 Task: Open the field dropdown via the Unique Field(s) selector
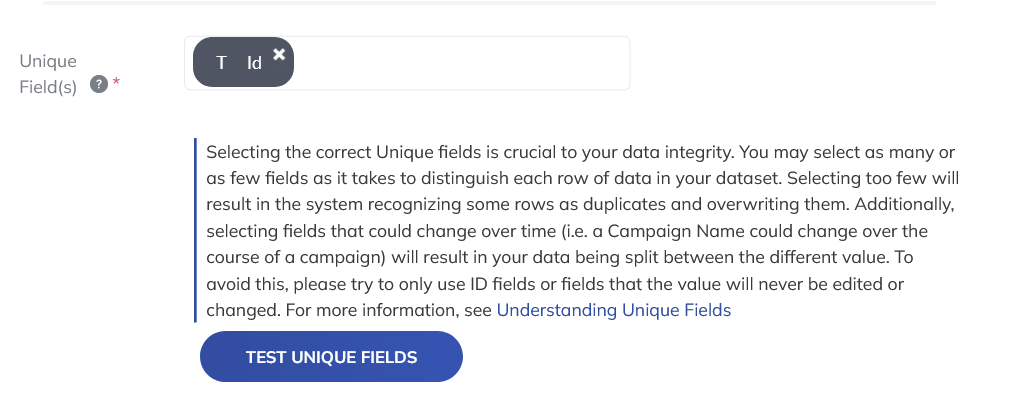coord(407,63)
